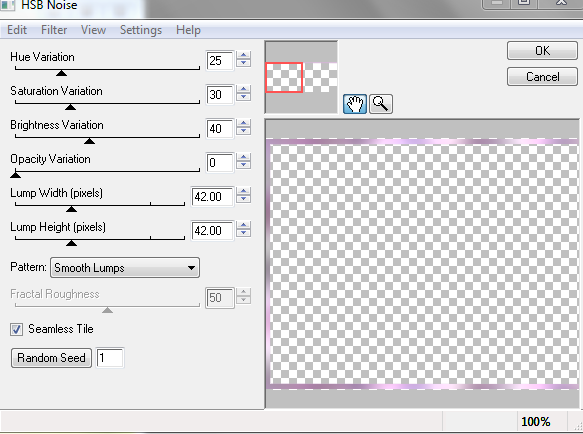The height and width of the screenshot is (434, 583).
Task: Click the Lump Height slider handle
Action: 71,243
